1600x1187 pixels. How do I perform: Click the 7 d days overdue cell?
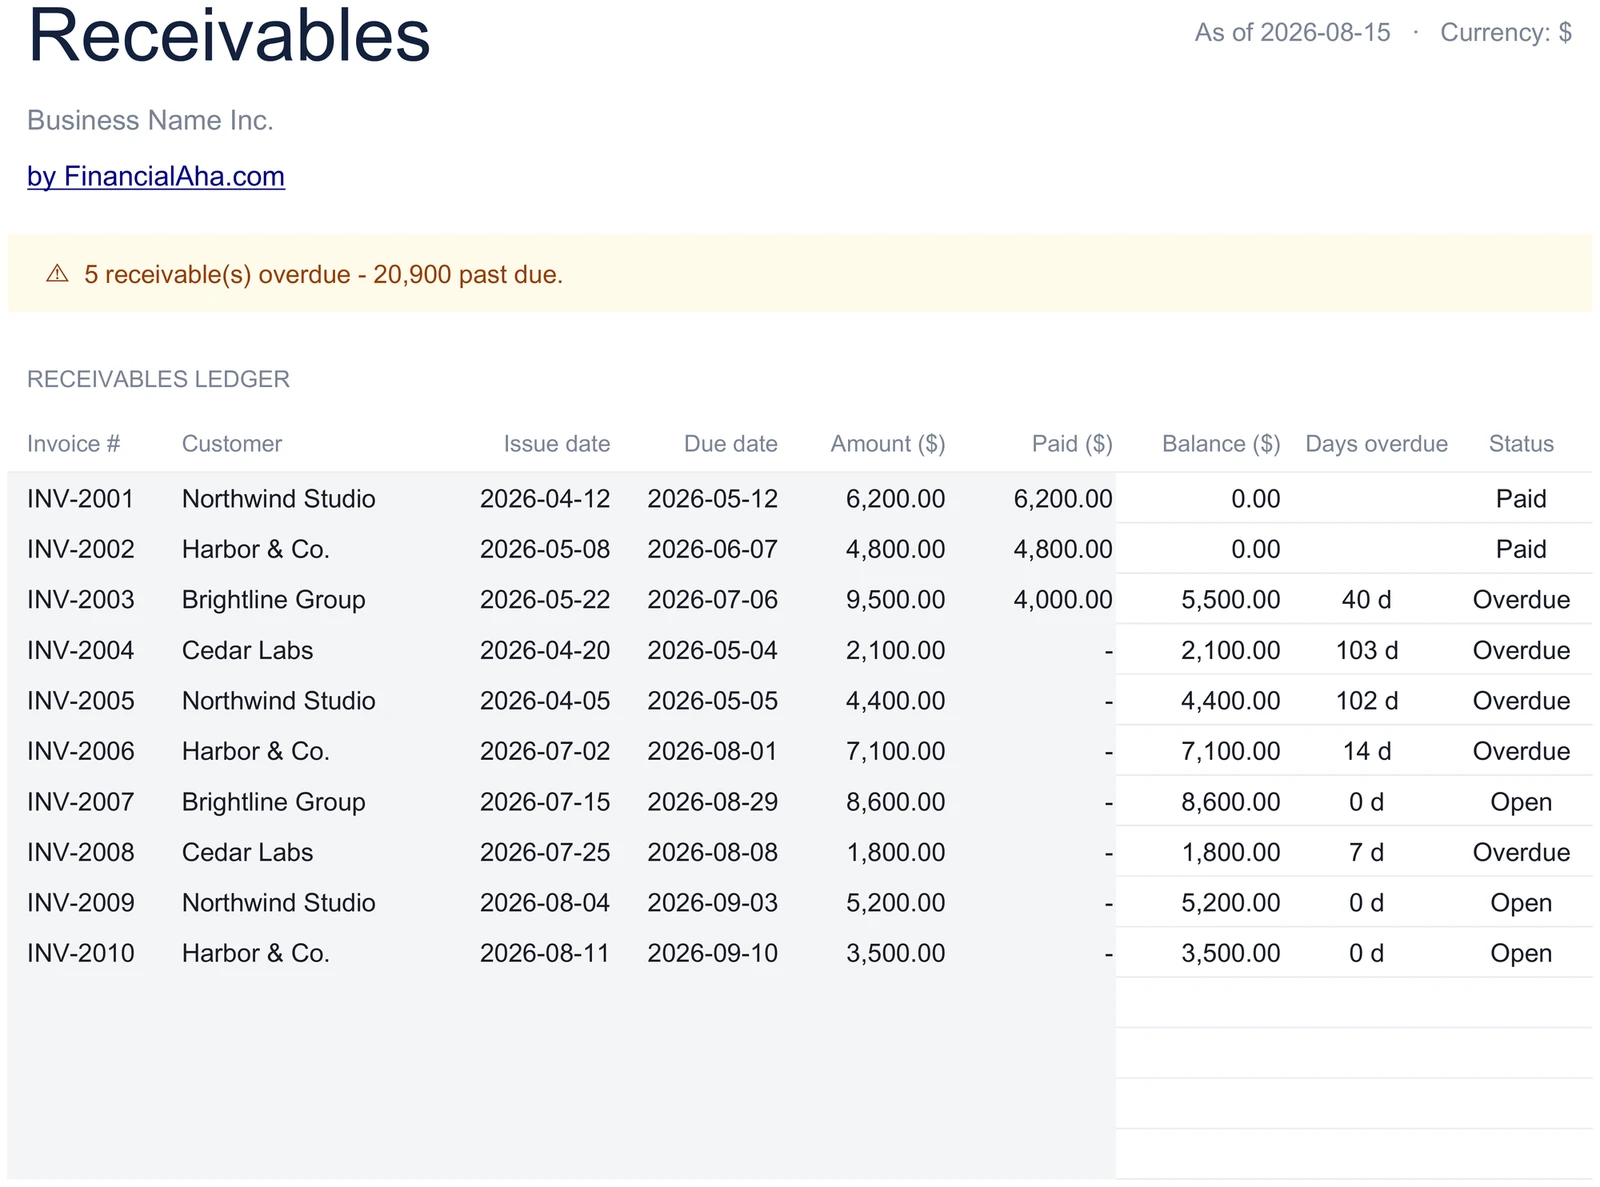point(1366,852)
